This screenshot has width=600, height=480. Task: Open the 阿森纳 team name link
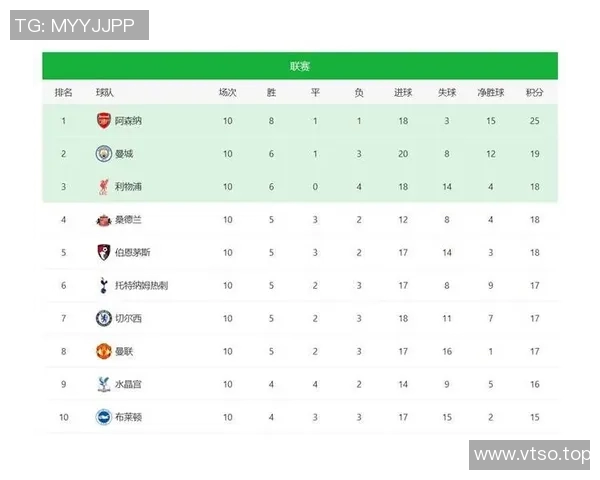128,121
